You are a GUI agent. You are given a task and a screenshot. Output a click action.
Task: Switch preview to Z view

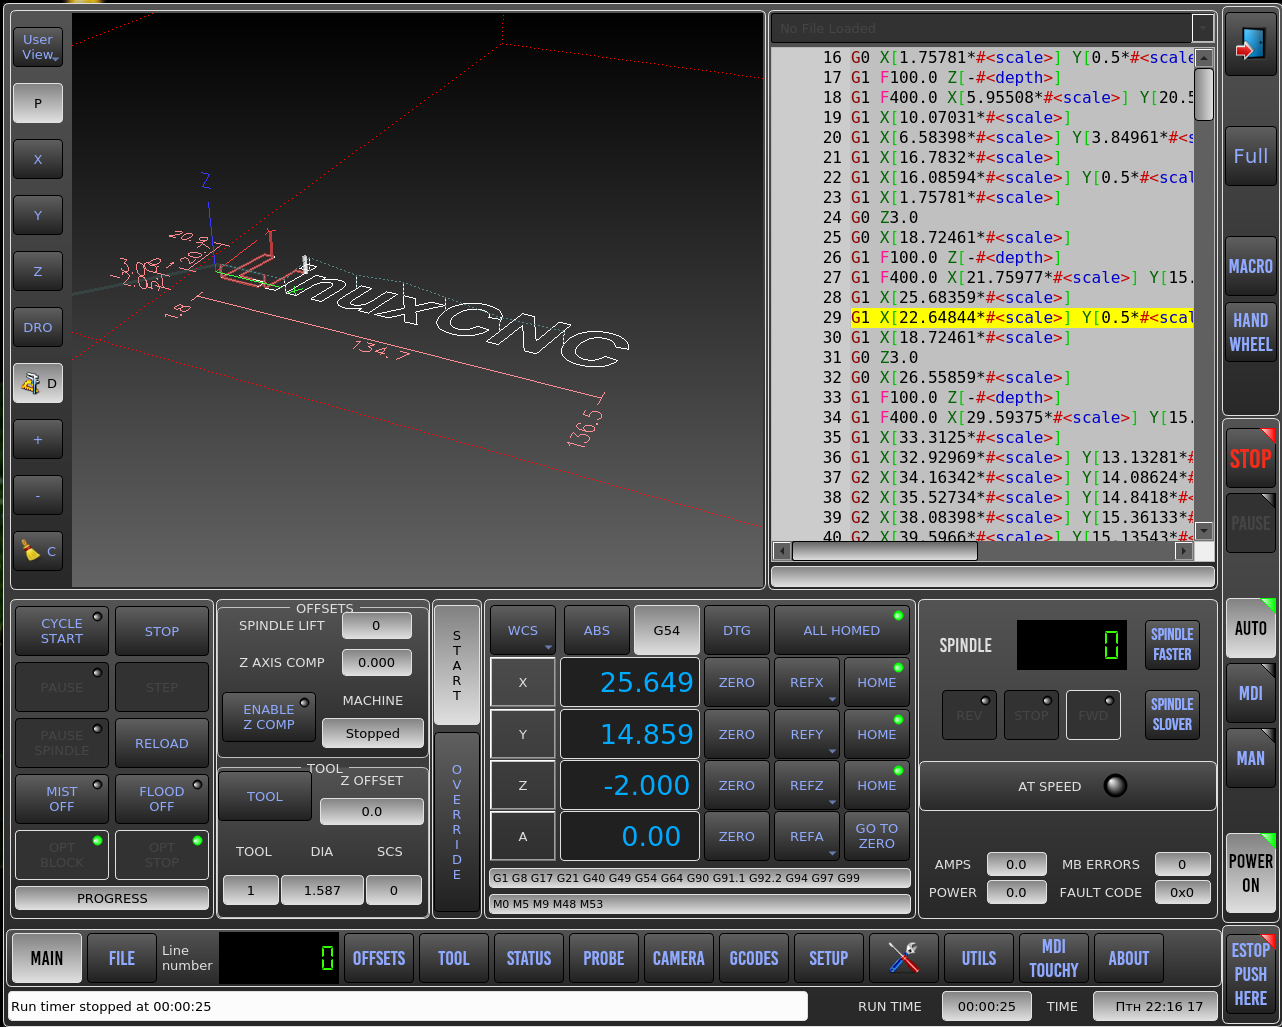click(x=38, y=271)
